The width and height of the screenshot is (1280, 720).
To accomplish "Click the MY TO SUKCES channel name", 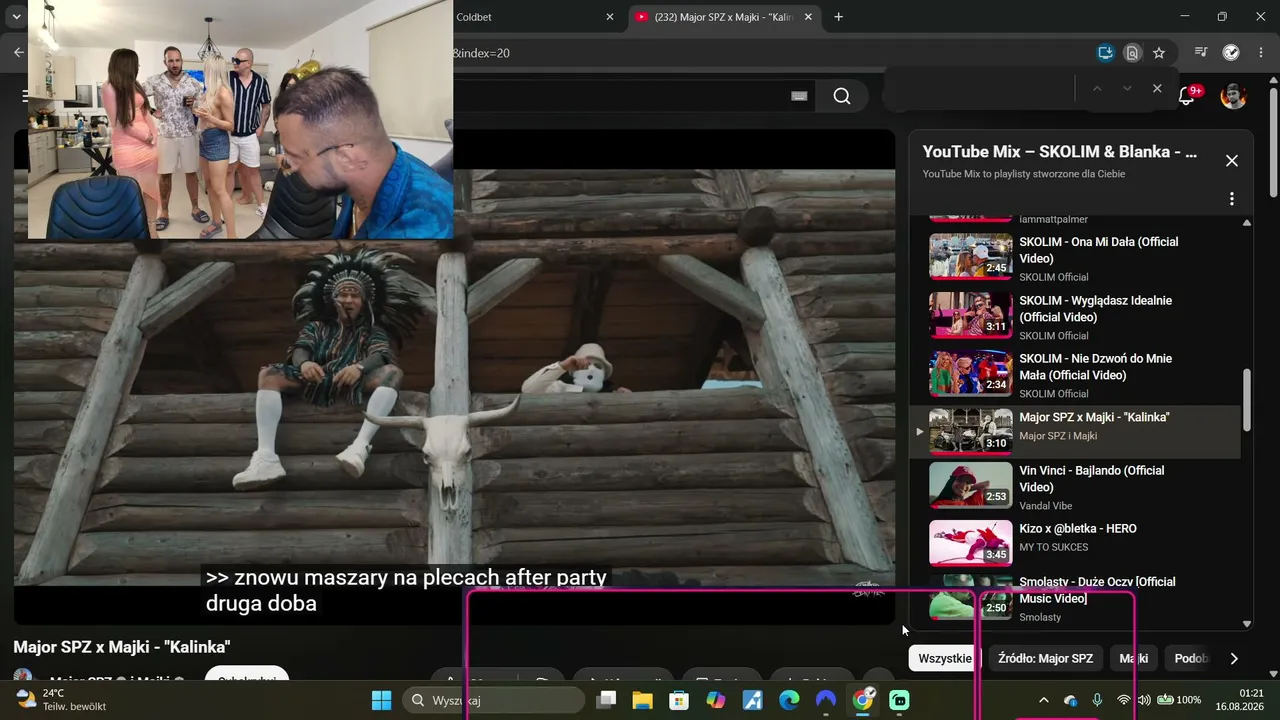I will click(1054, 547).
